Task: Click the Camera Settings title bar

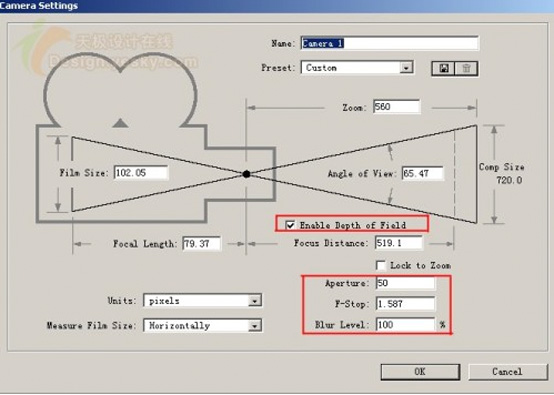Action: pos(277,6)
